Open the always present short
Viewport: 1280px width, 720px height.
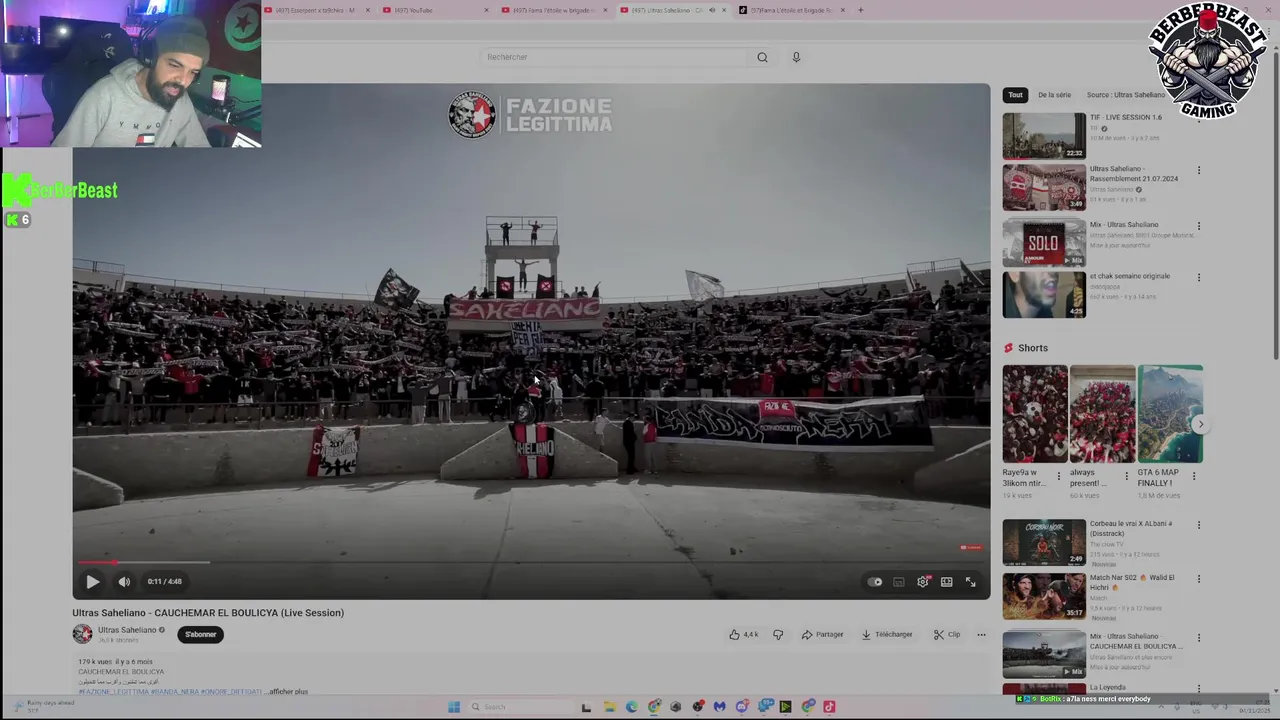pyautogui.click(x=1102, y=414)
